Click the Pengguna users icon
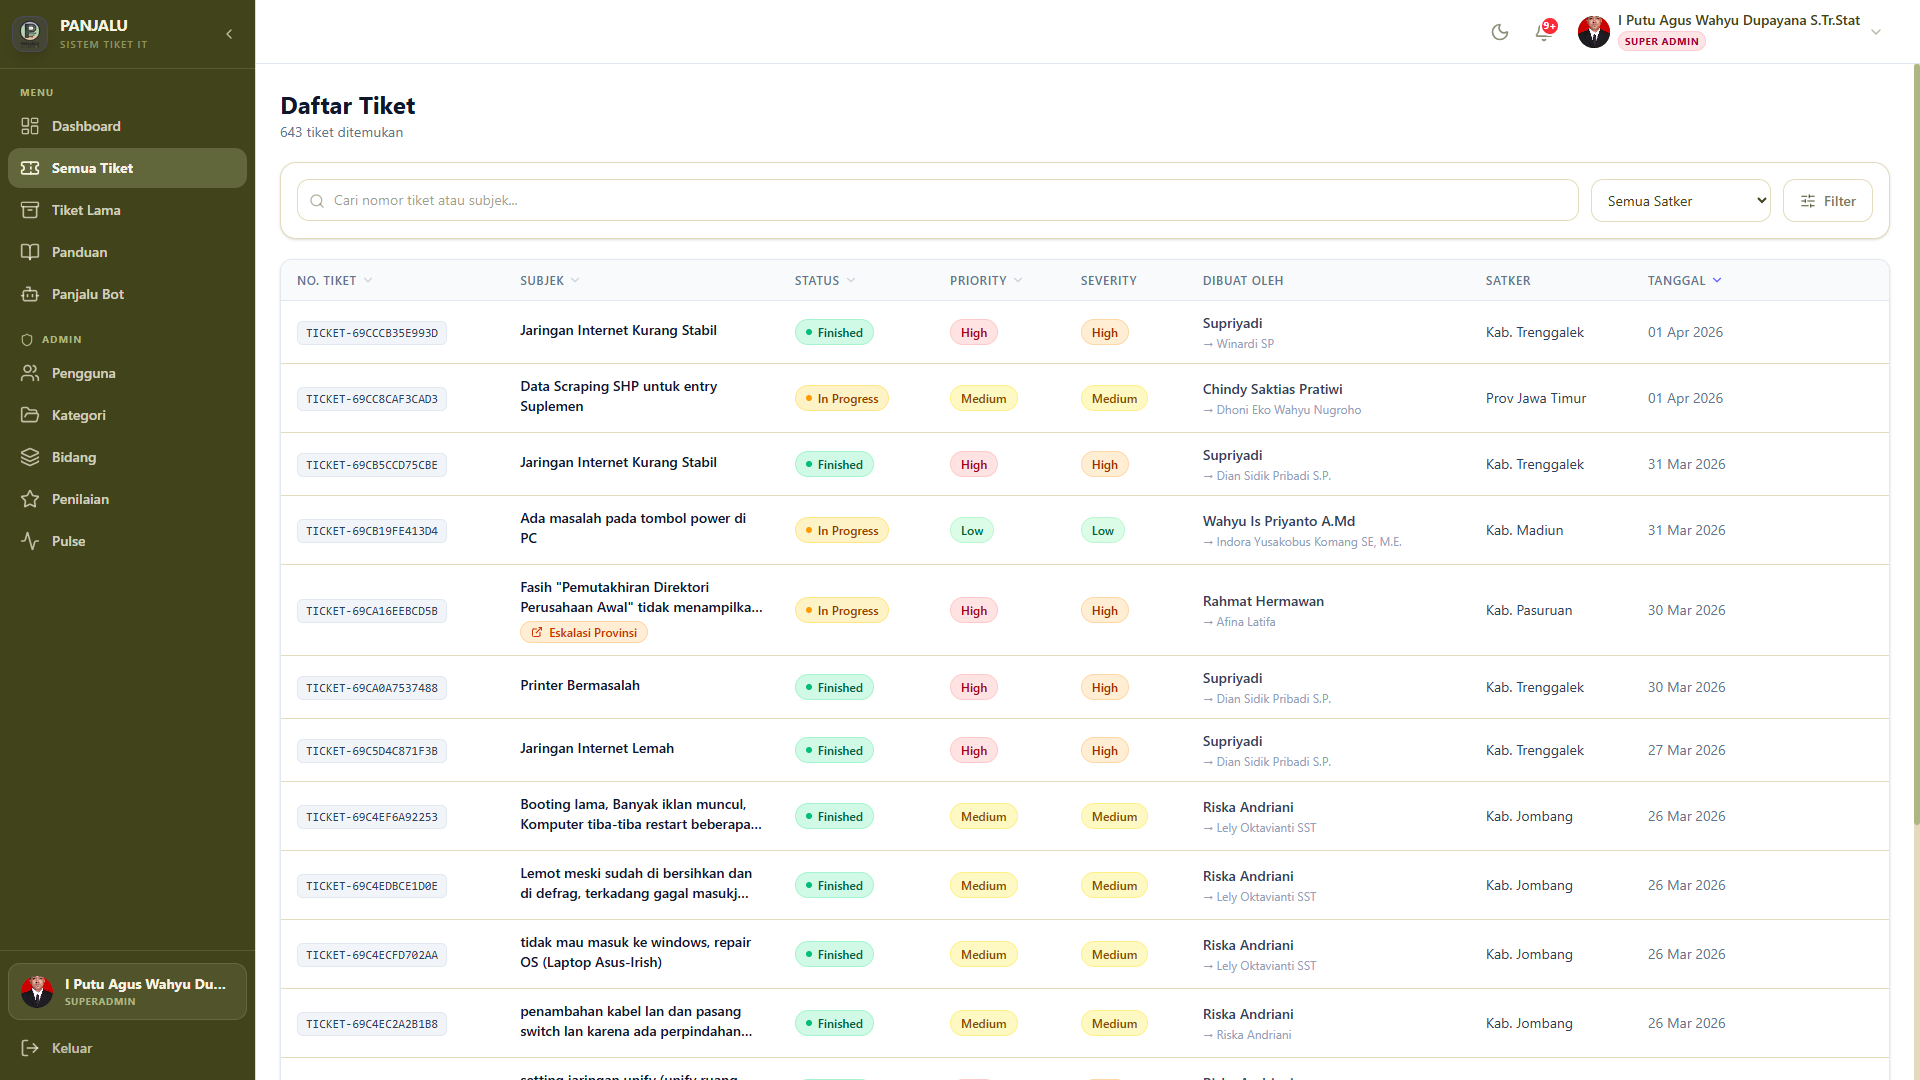This screenshot has width=1920, height=1080. tap(30, 373)
